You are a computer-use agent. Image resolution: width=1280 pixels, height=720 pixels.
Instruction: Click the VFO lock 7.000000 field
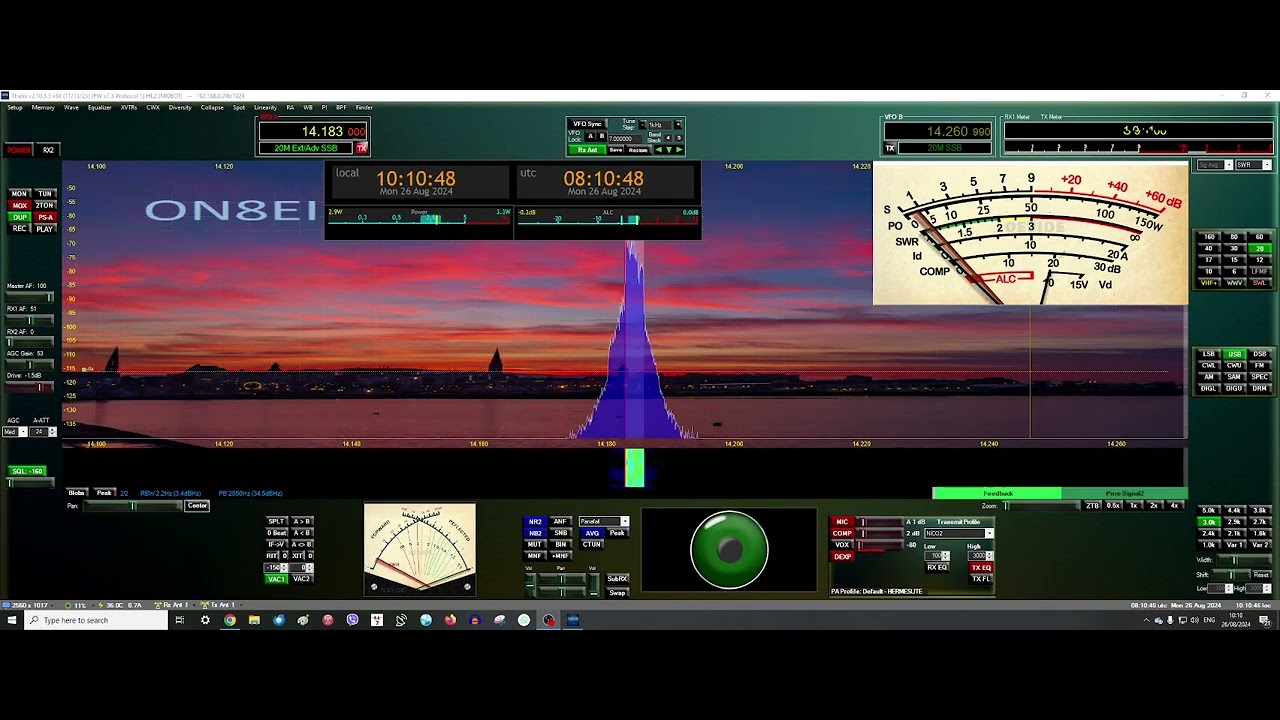(x=625, y=139)
